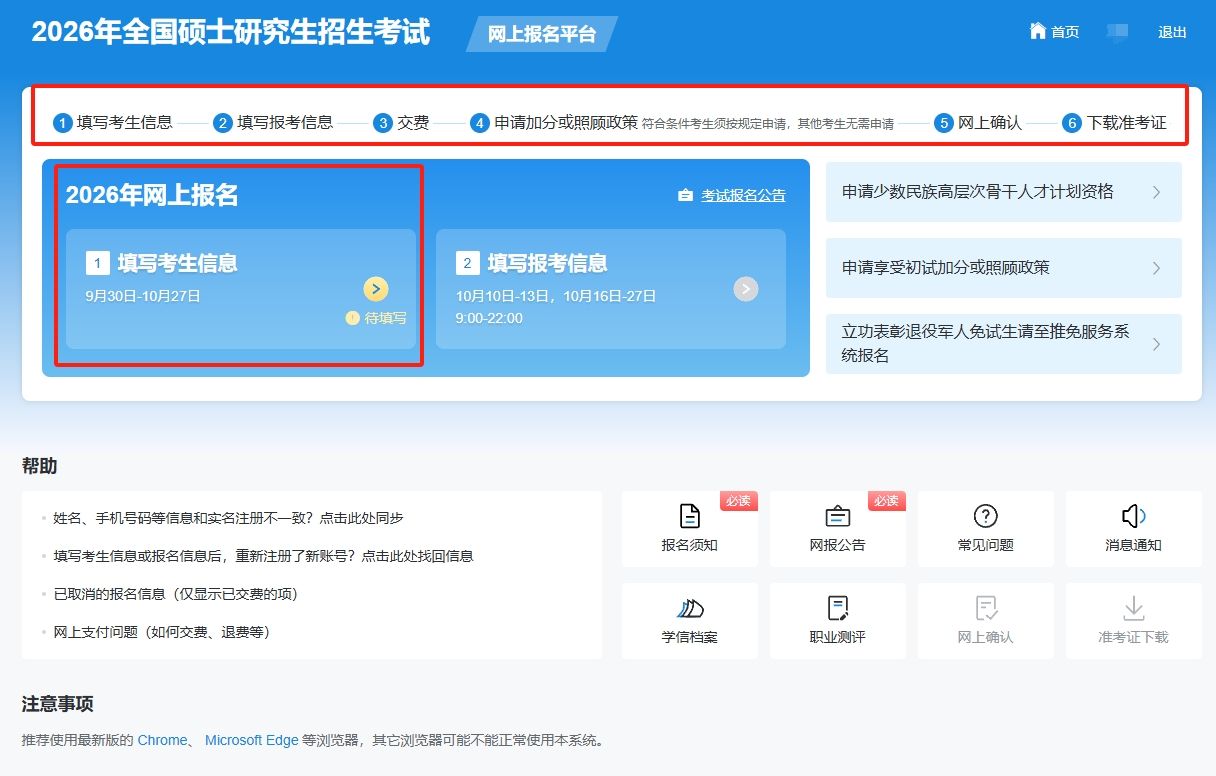This screenshot has height=776, width=1216.
Task: Open the 网报公告 icon tile
Action: pos(837,516)
